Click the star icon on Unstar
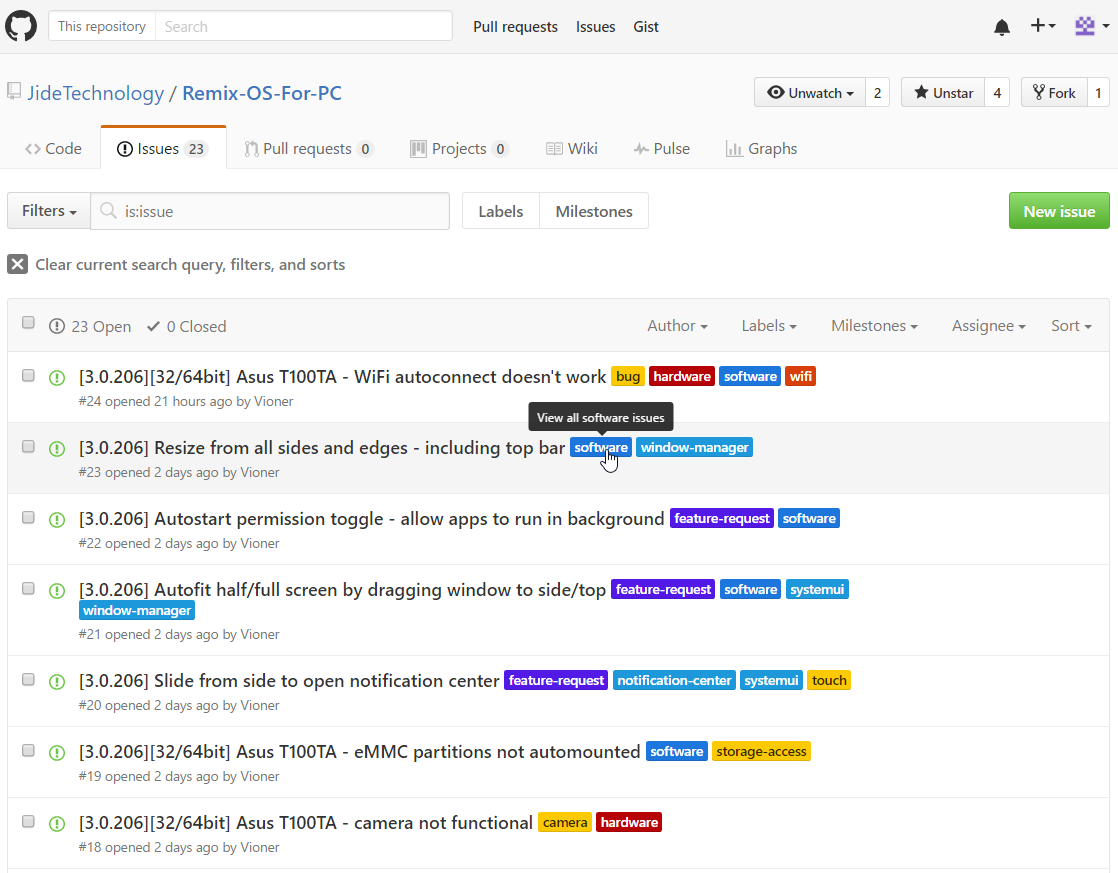Viewport: 1118px width, 873px height. click(921, 92)
